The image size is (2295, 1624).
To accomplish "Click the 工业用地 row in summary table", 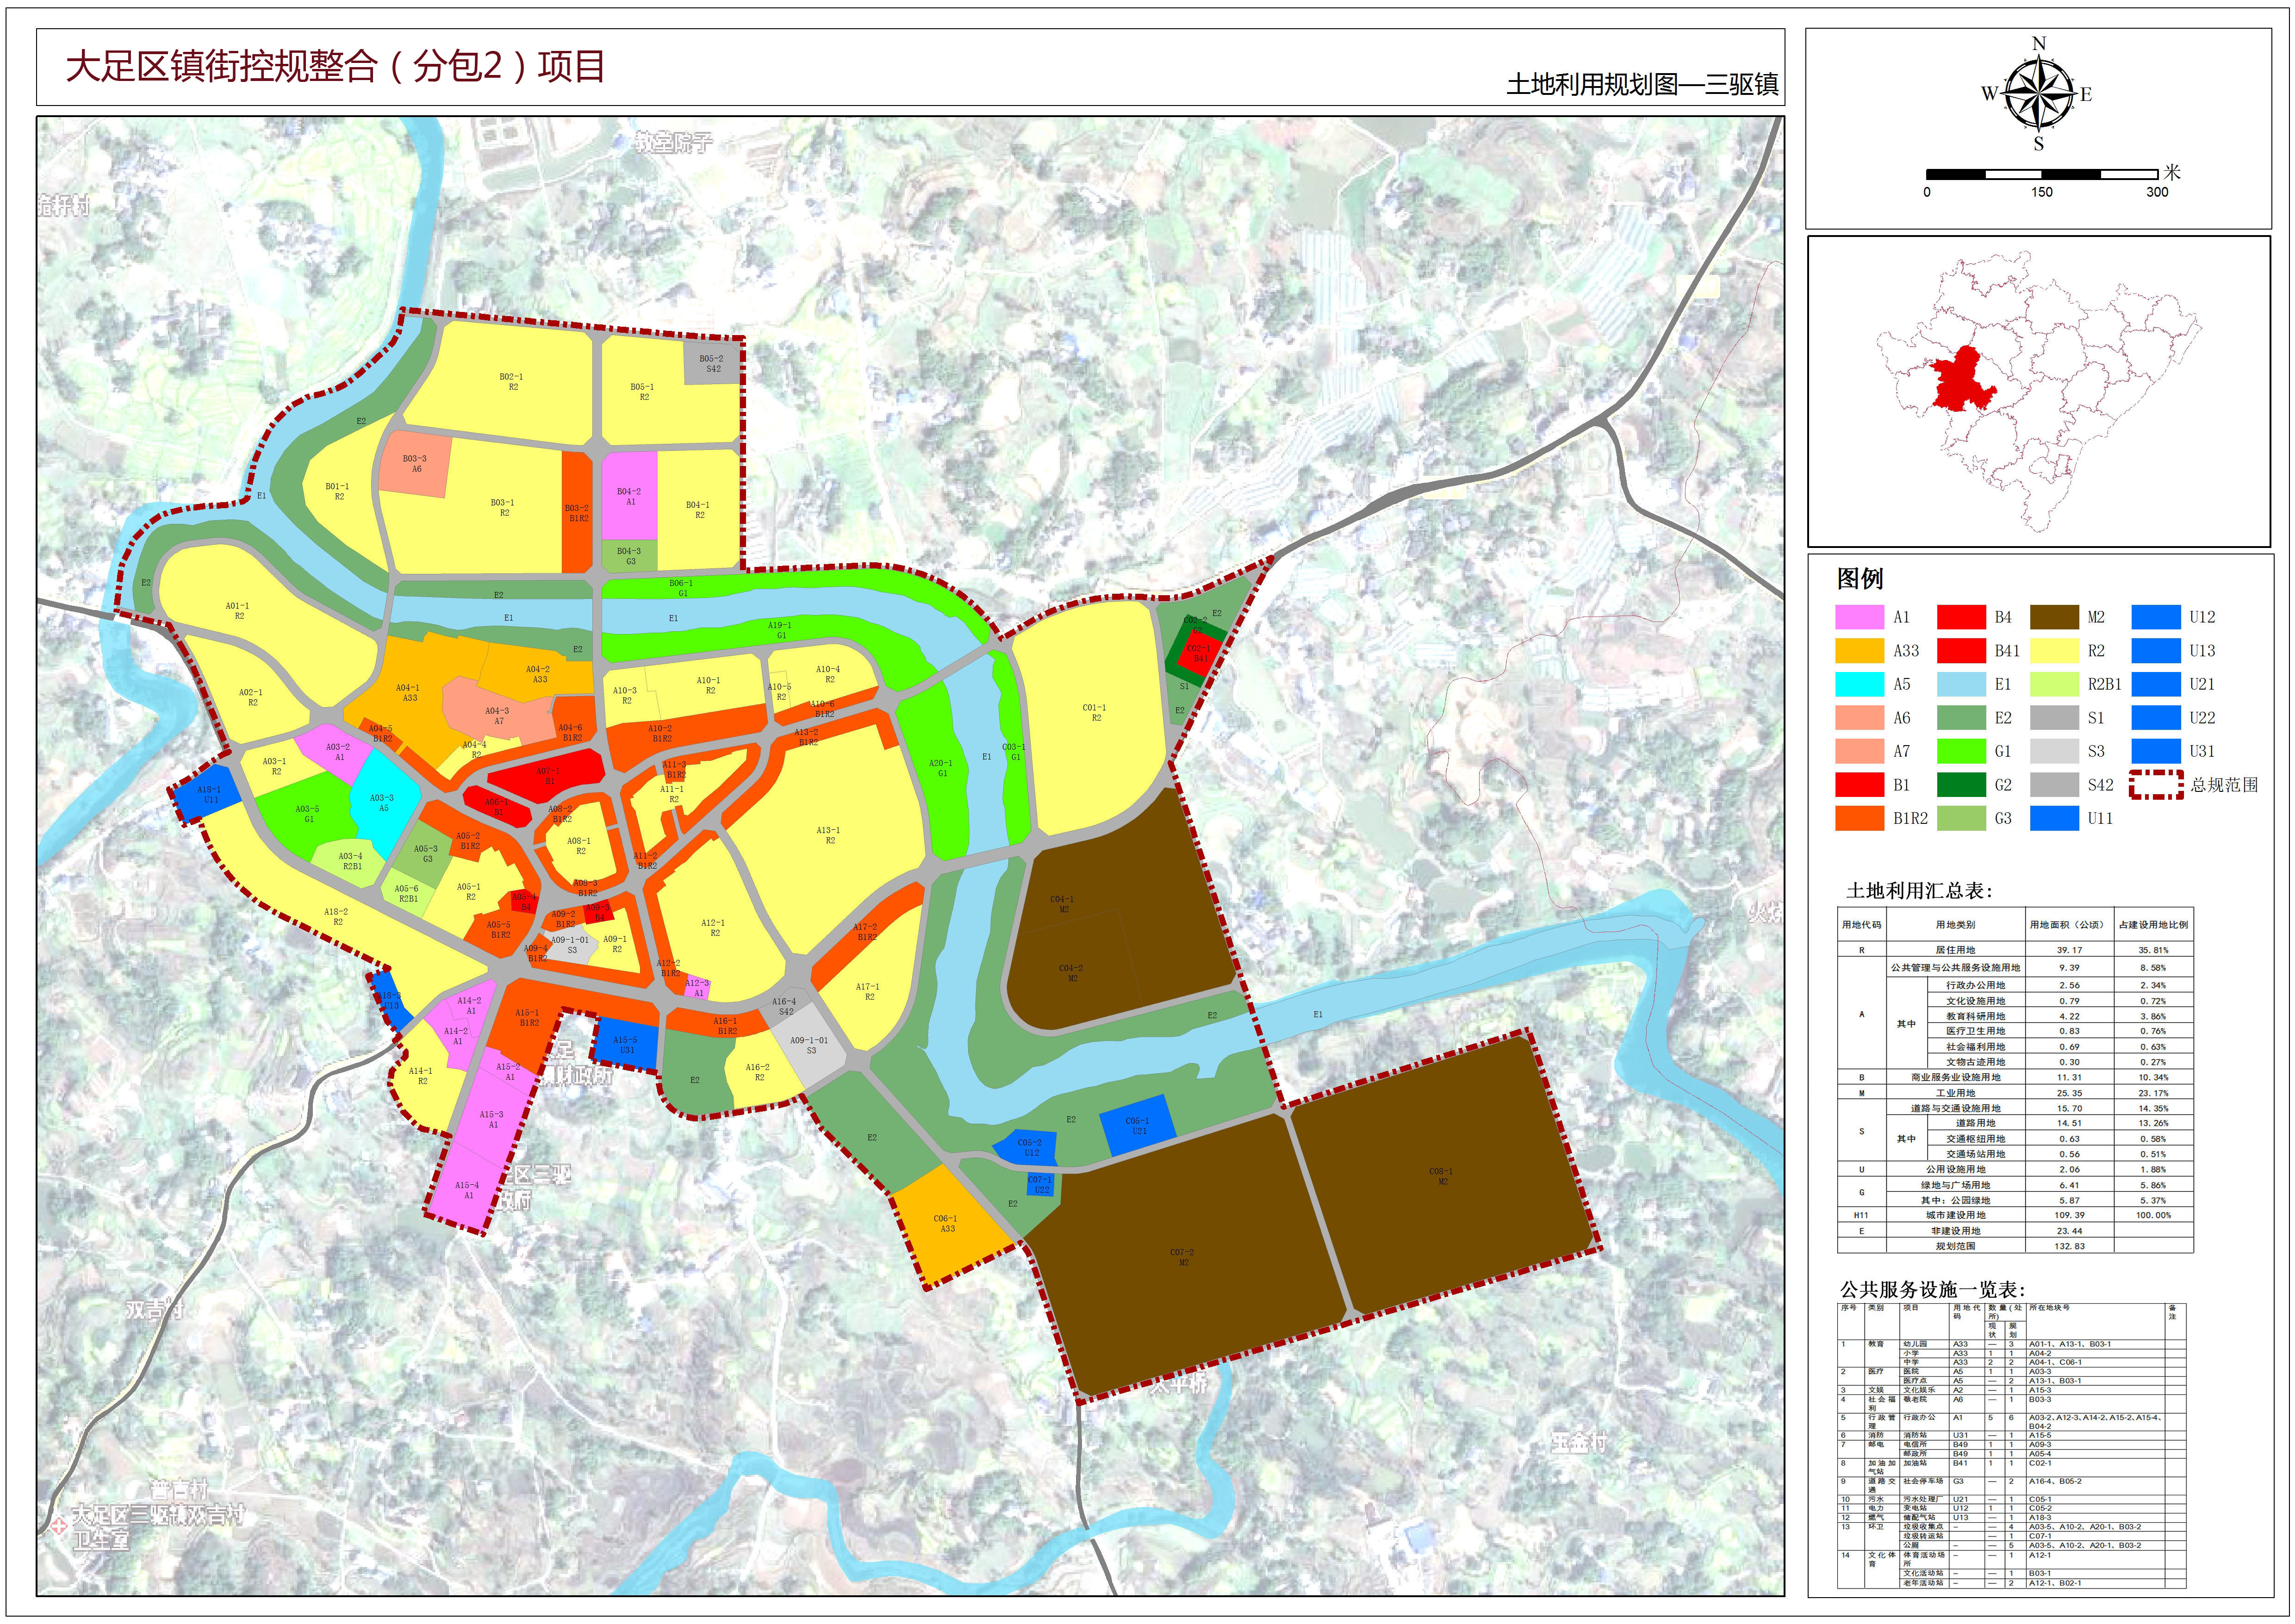I will tap(2015, 1092).
